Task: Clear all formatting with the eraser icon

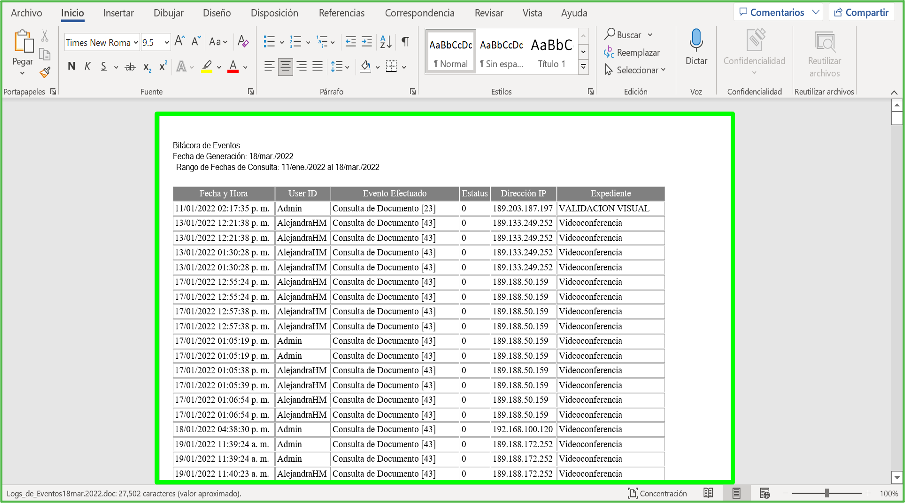Action: point(241,42)
